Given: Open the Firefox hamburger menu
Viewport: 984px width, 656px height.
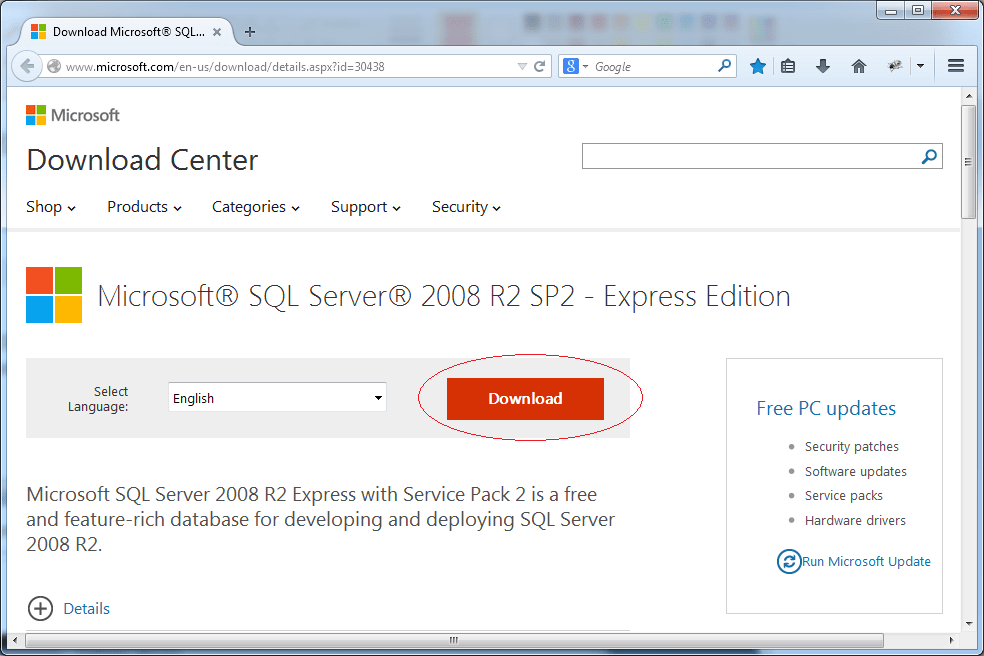Looking at the screenshot, I should pyautogui.click(x=956, y=65).
